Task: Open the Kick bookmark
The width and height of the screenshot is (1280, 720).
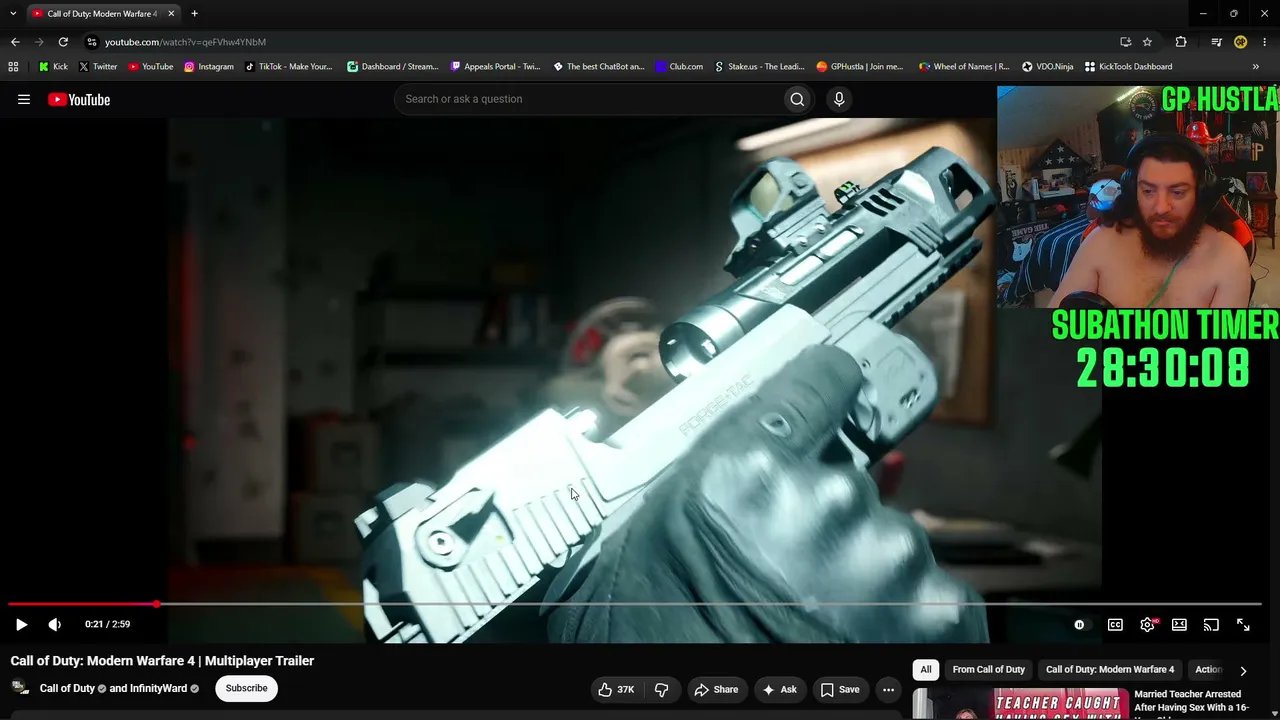Action: pos(53,67)
